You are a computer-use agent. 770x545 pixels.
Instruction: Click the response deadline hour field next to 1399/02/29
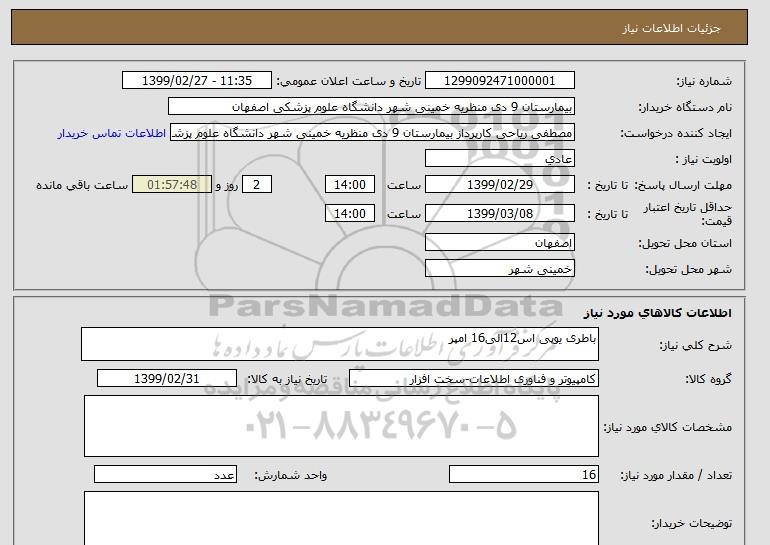[x=350, y=185]
